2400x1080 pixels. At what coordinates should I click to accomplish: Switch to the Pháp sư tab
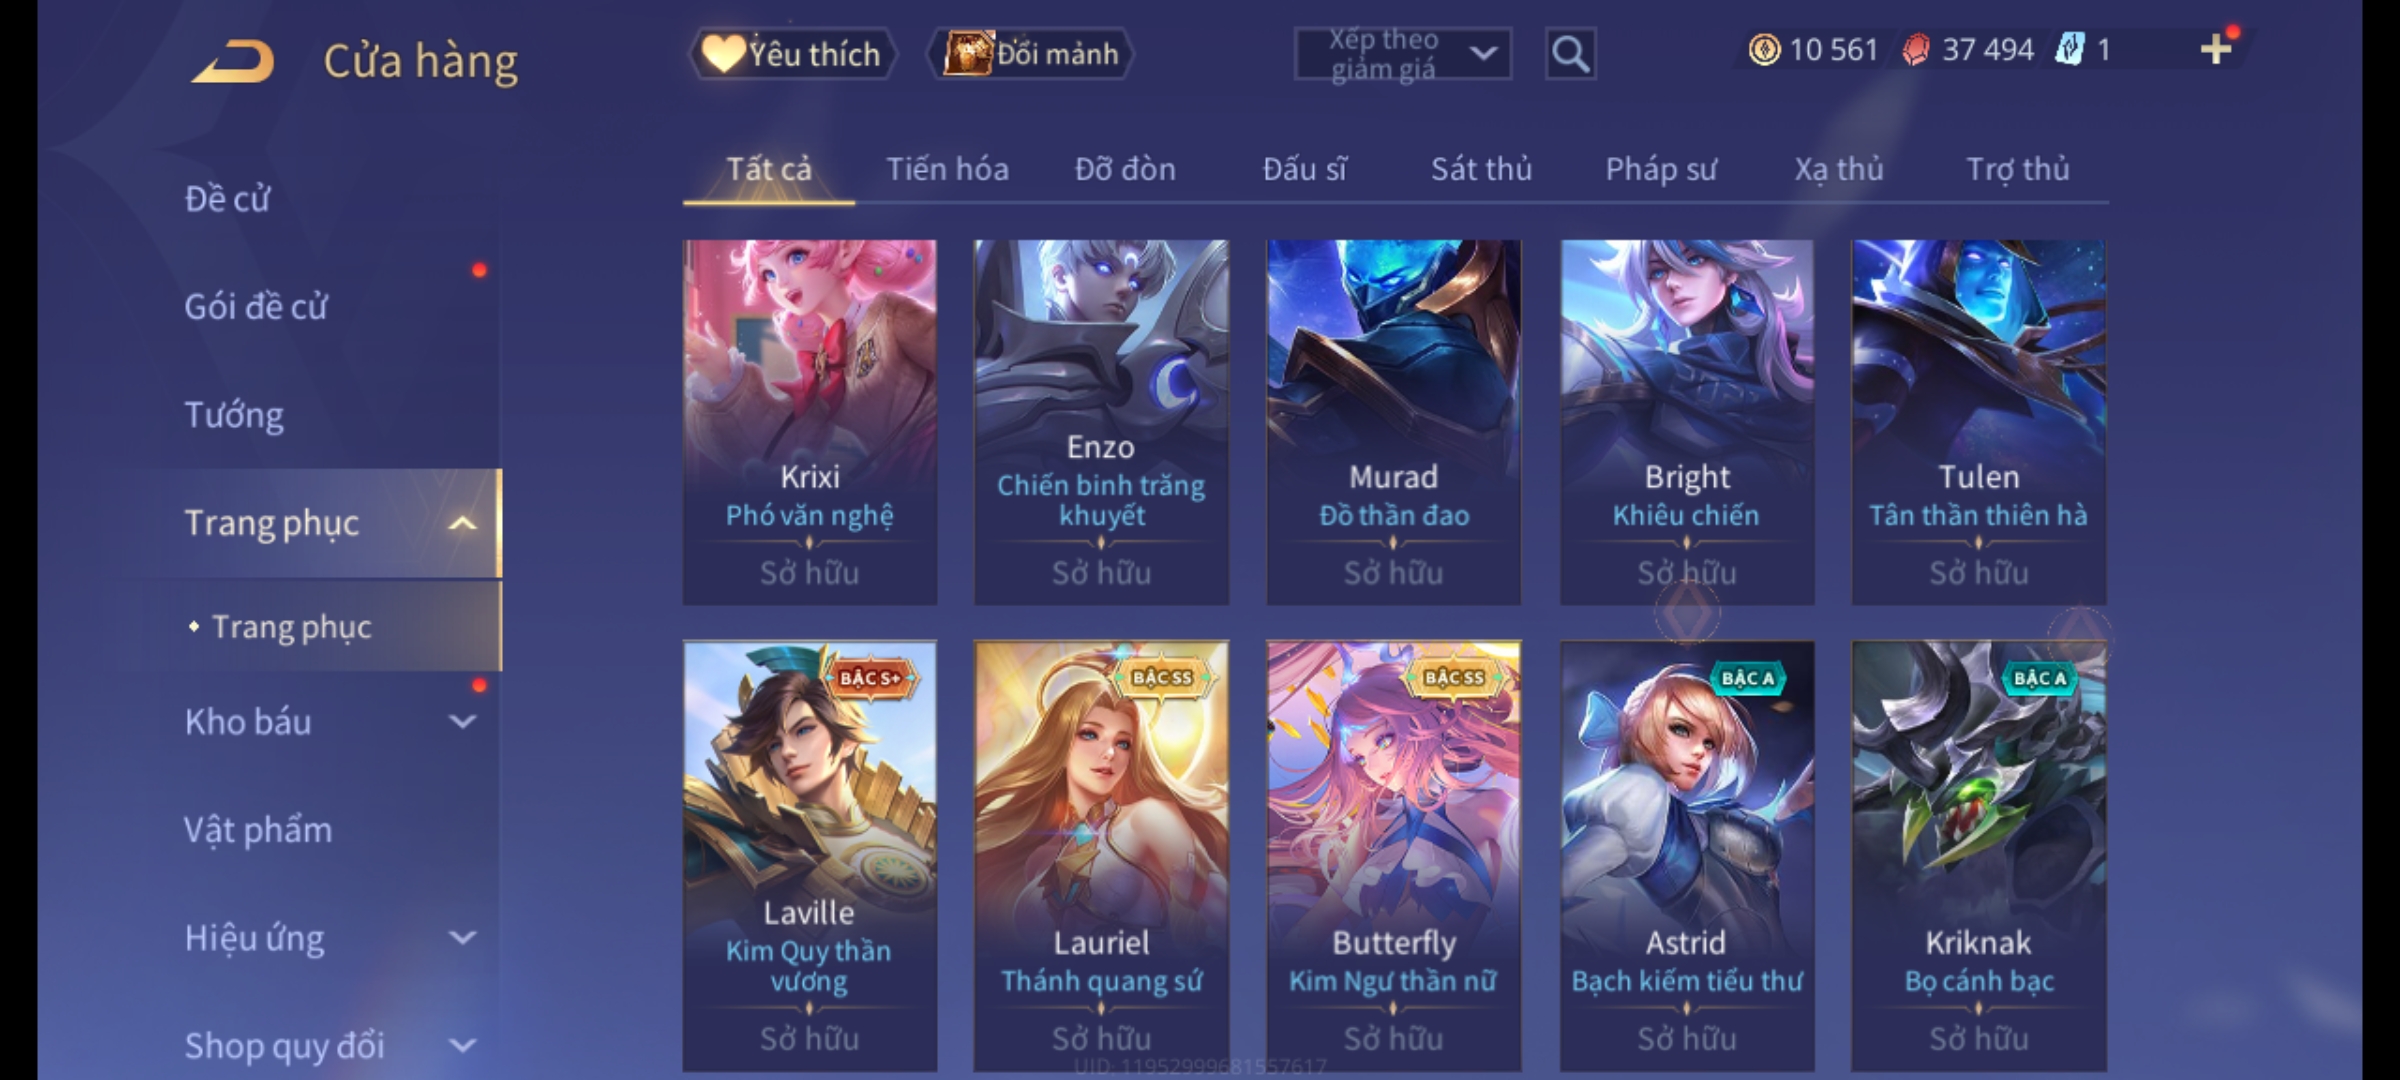tap(1660, 169)
